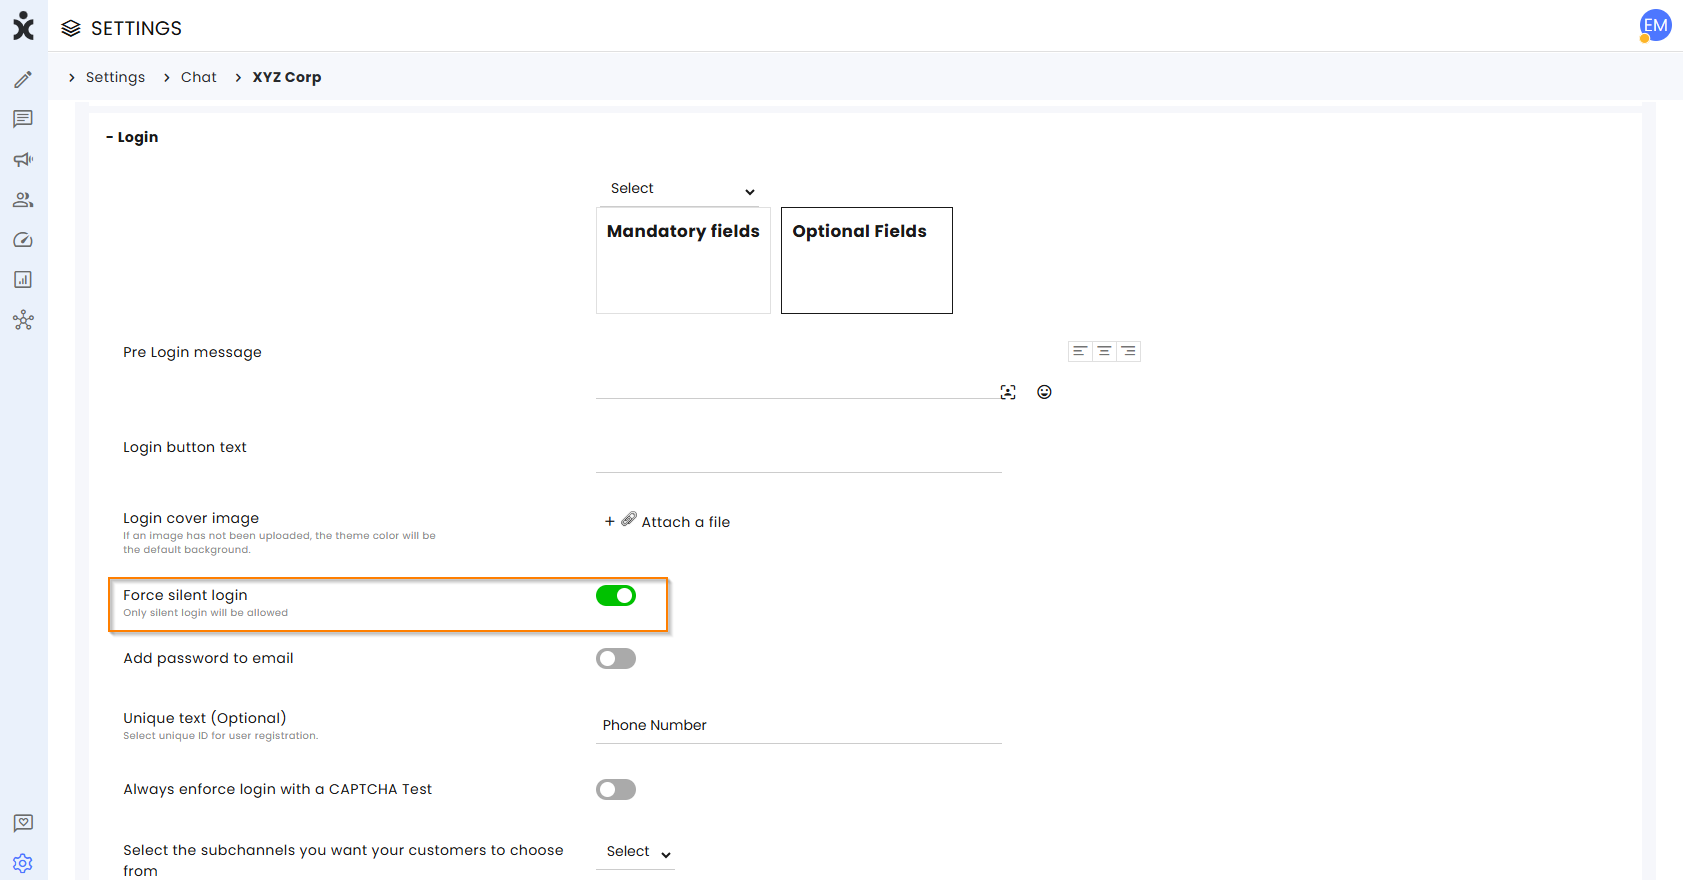Open the contacts people sidebar icon

tap(23, 200)
